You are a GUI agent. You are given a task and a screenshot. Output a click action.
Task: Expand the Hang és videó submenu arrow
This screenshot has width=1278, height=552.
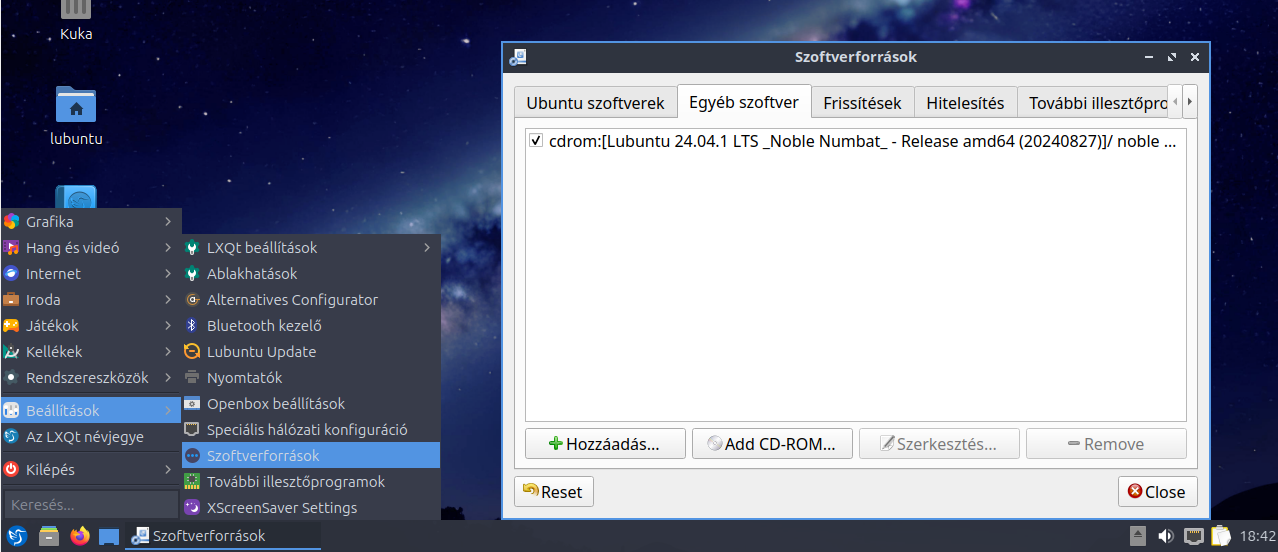(168, 248)
